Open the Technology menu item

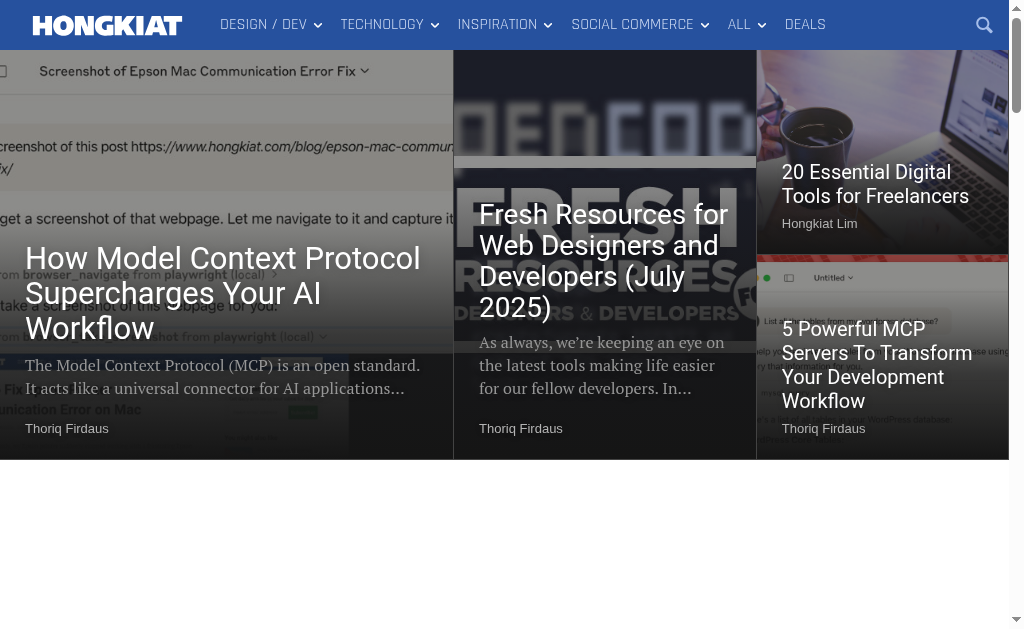(382, 25)
